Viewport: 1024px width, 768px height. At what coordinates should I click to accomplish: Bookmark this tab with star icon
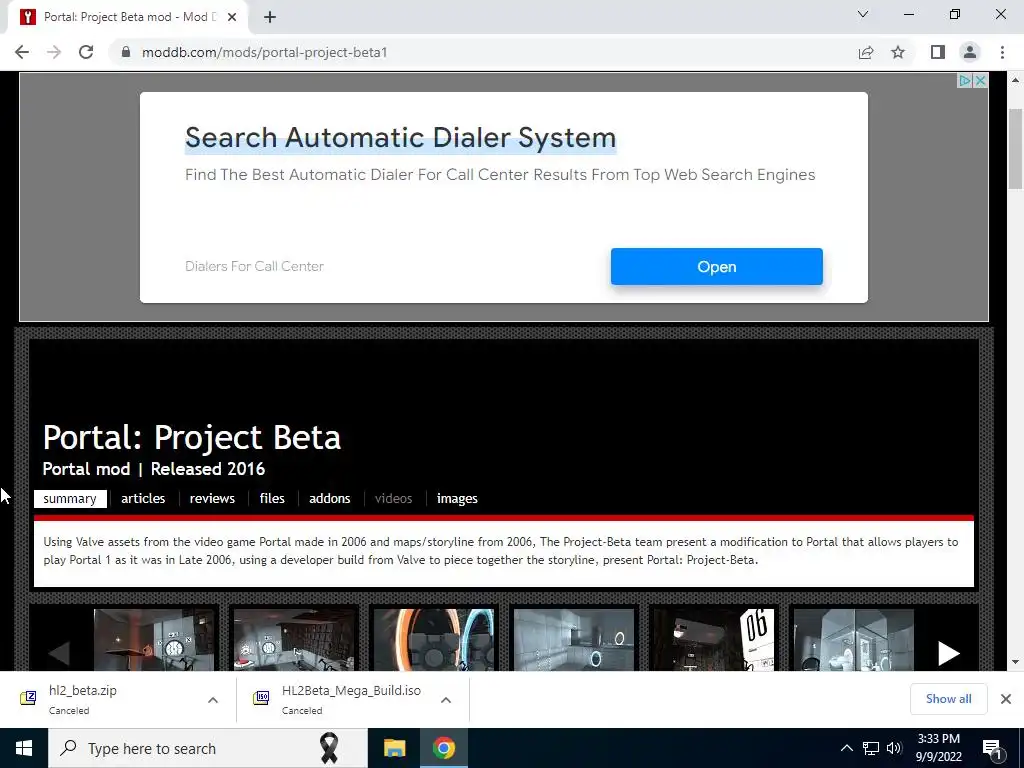pos(898,52)
